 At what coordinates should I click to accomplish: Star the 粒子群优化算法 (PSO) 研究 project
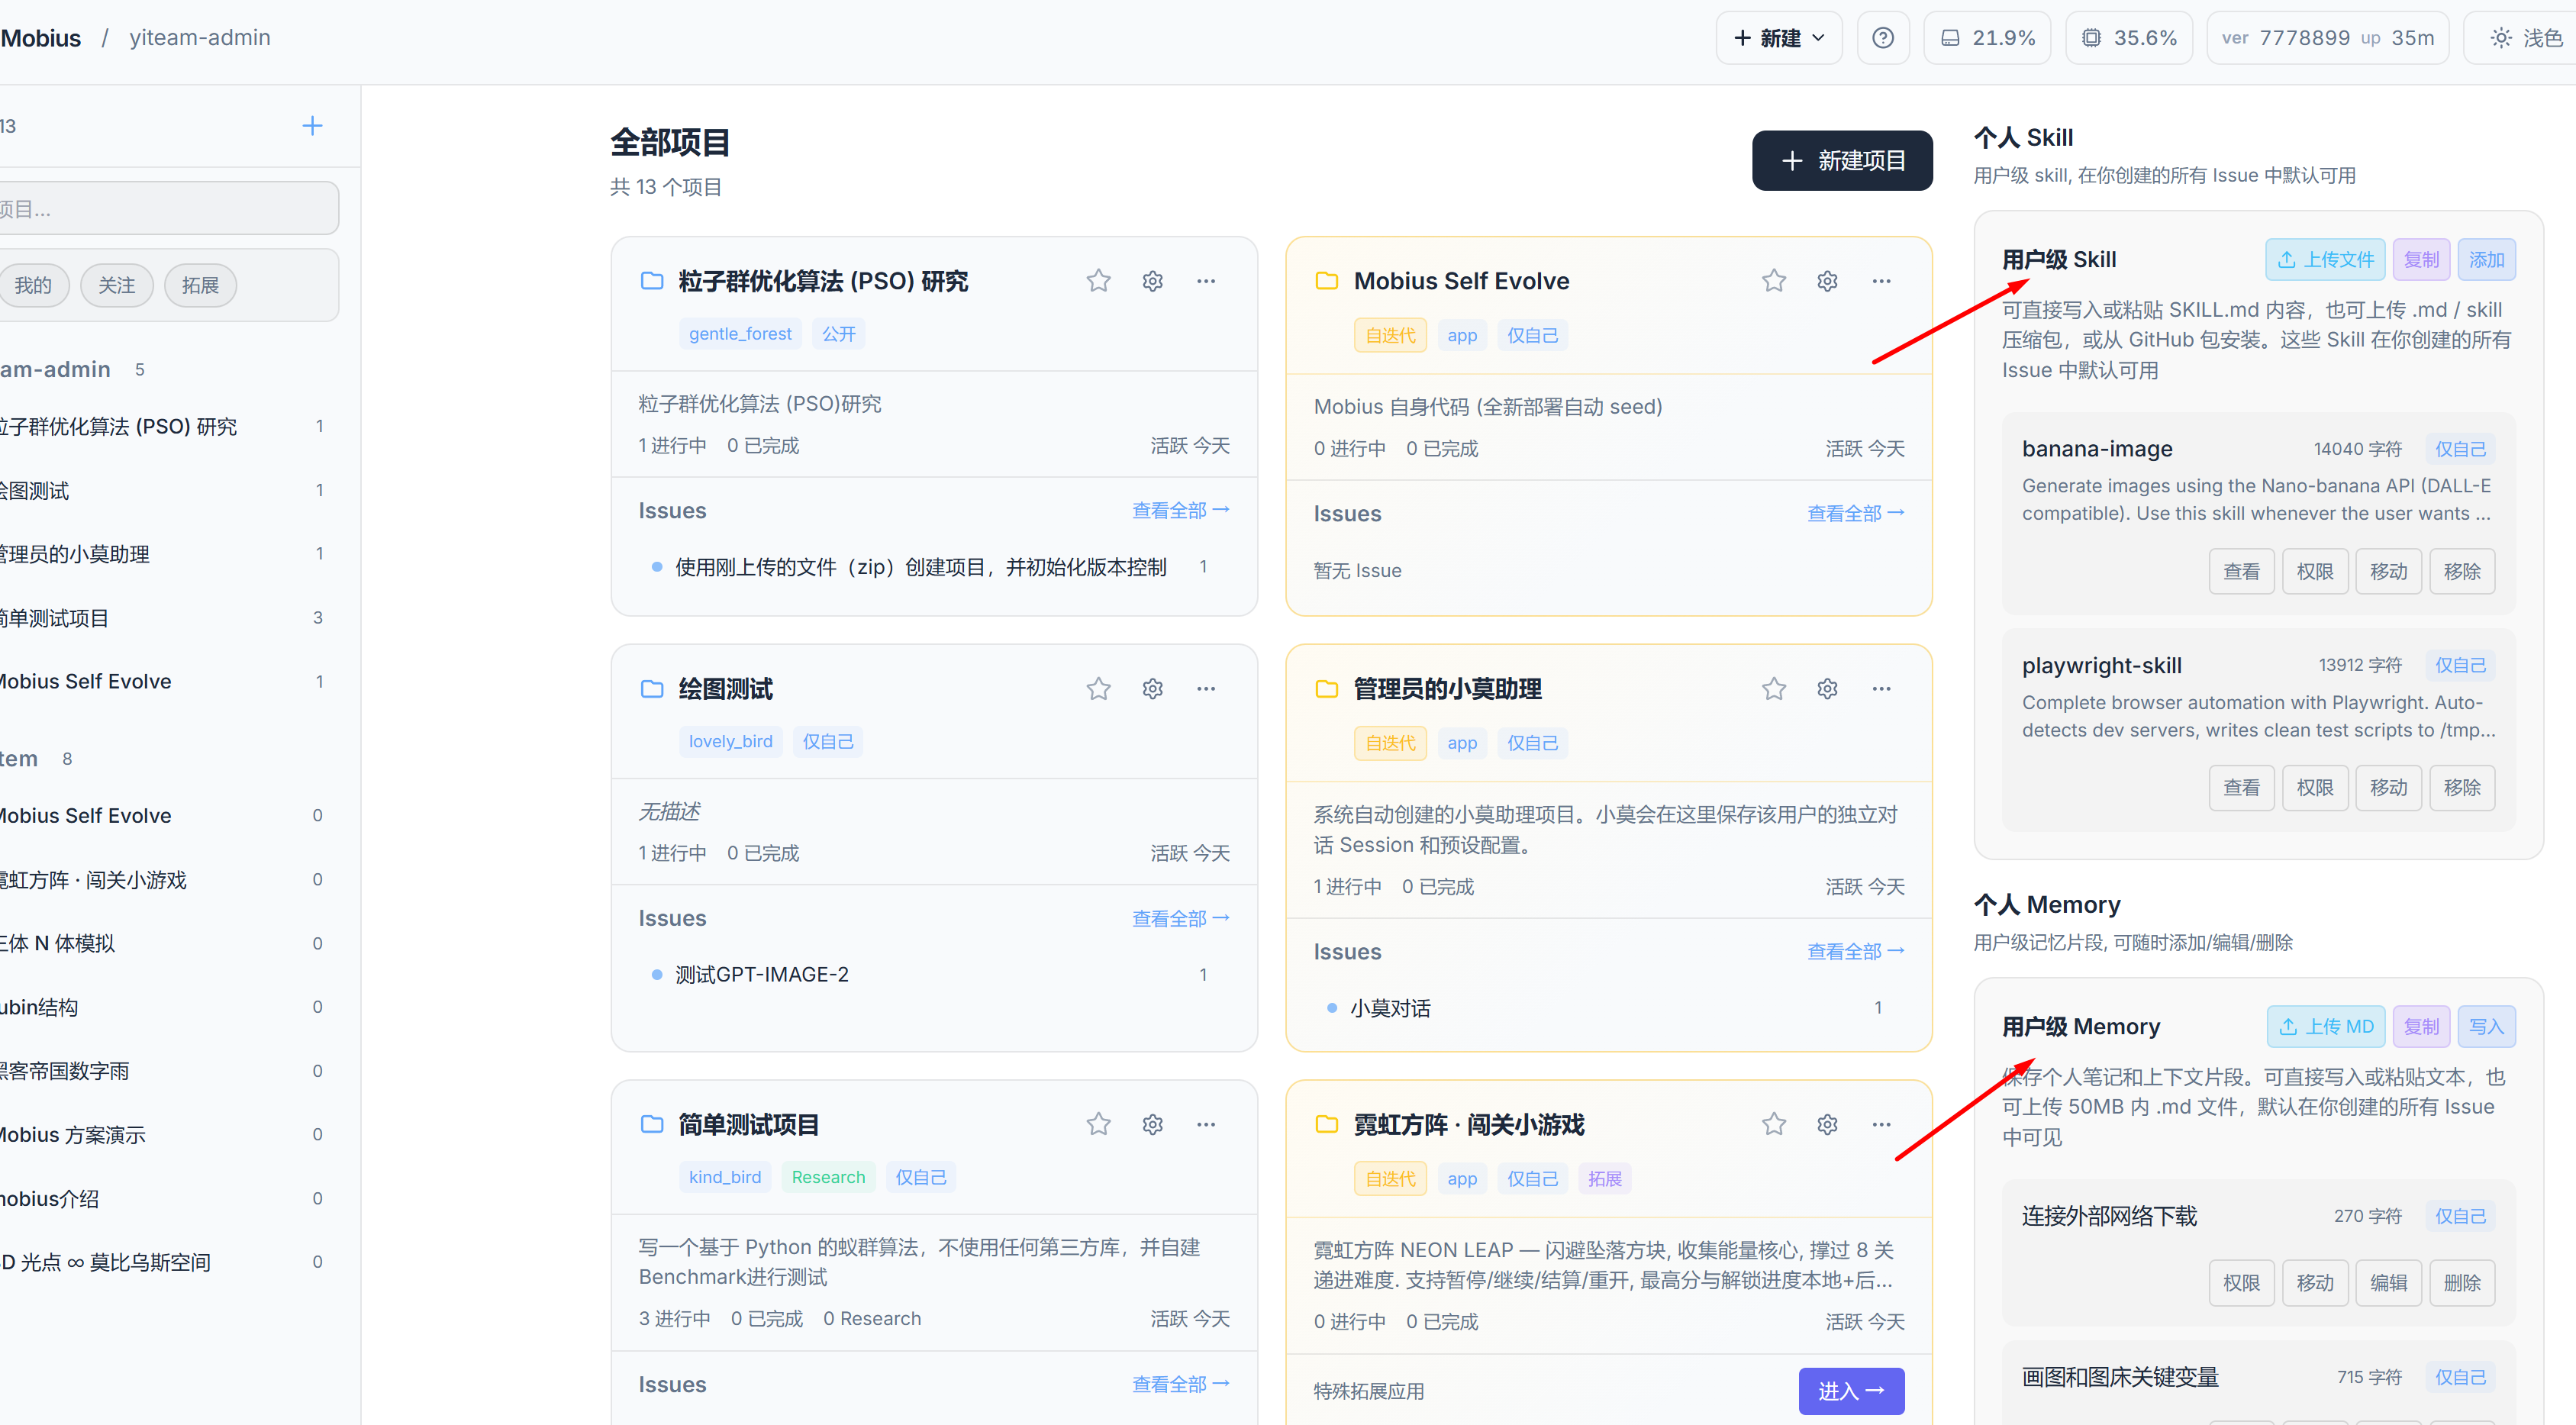1098,281
